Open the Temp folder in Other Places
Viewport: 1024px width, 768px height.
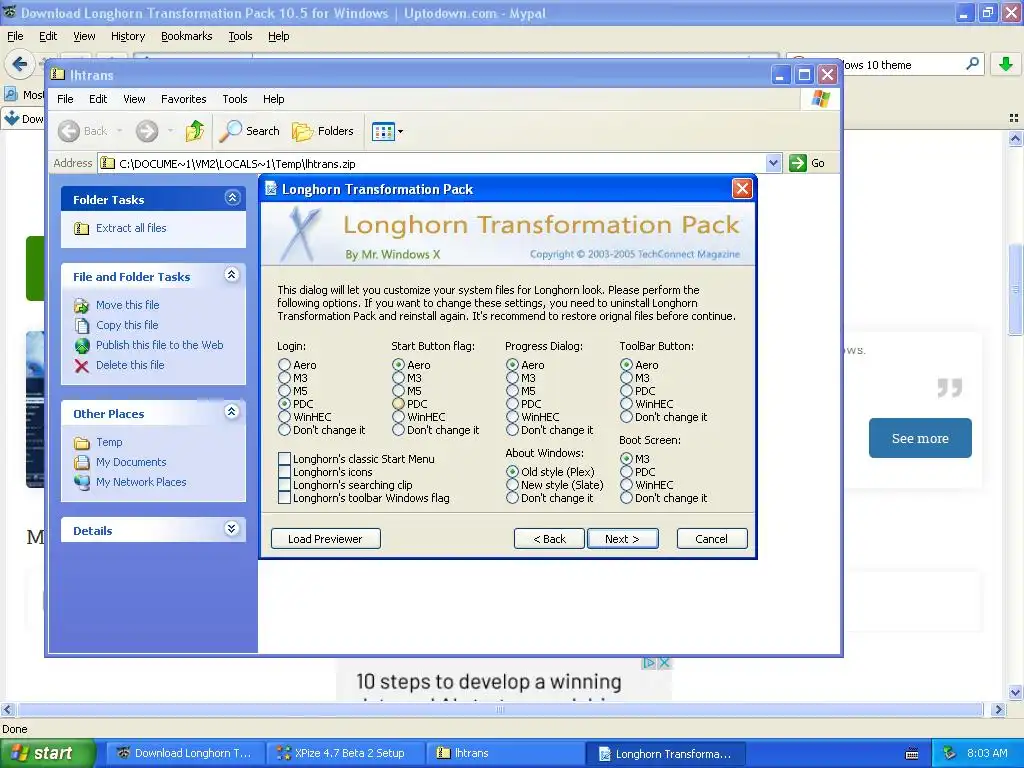(x=109, y=442)
